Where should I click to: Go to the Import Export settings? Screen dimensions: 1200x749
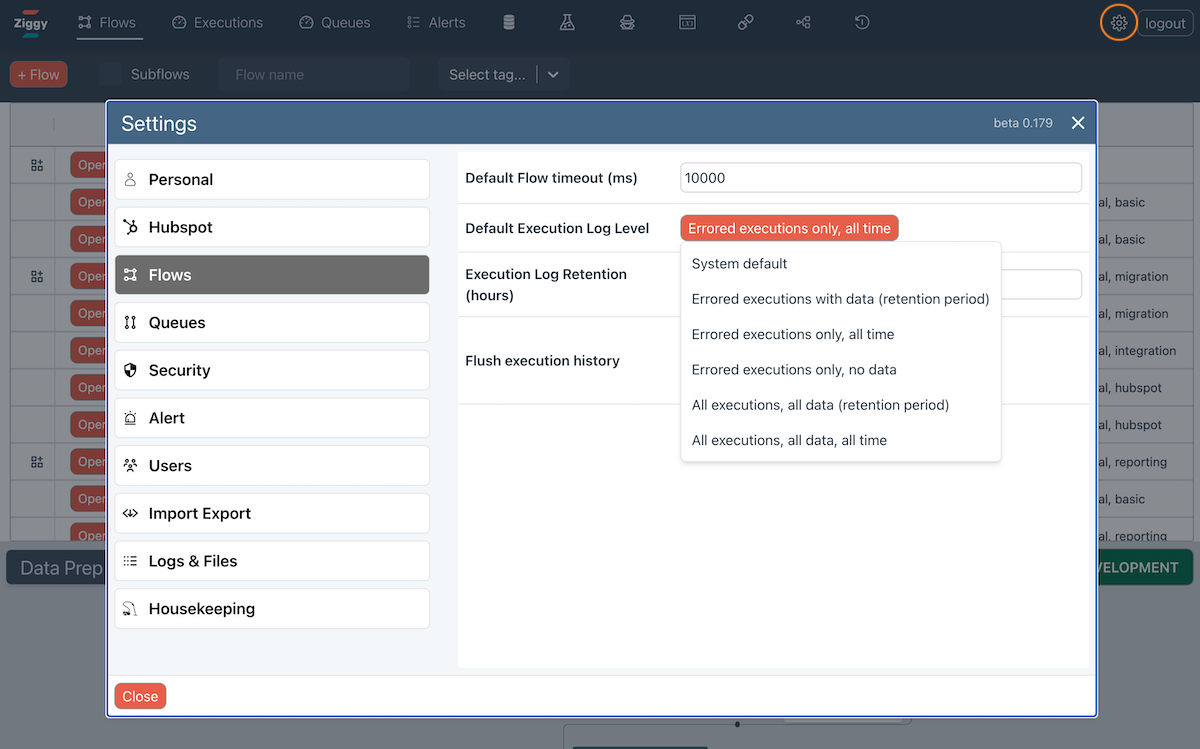[272, 513]
